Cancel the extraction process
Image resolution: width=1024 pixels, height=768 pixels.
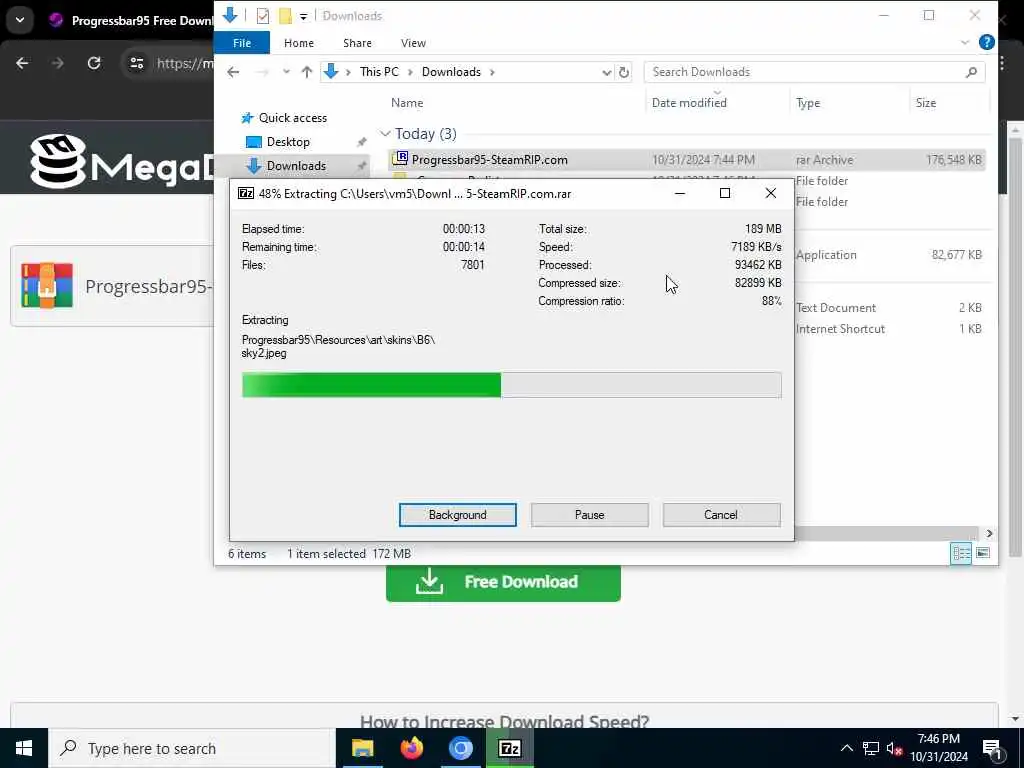point(721,515)
